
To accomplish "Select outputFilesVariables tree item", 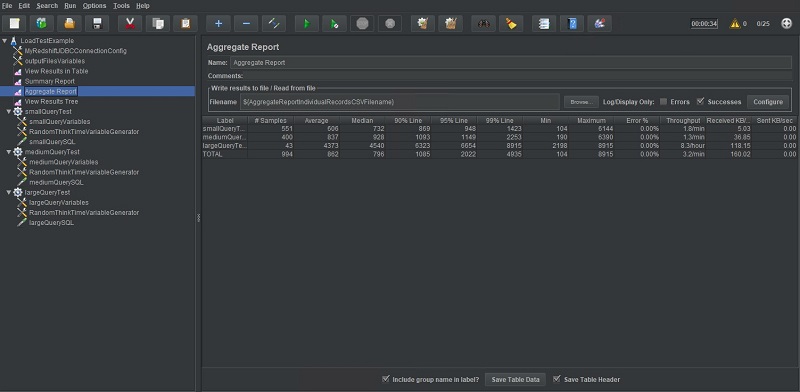I will click(55, 61).
